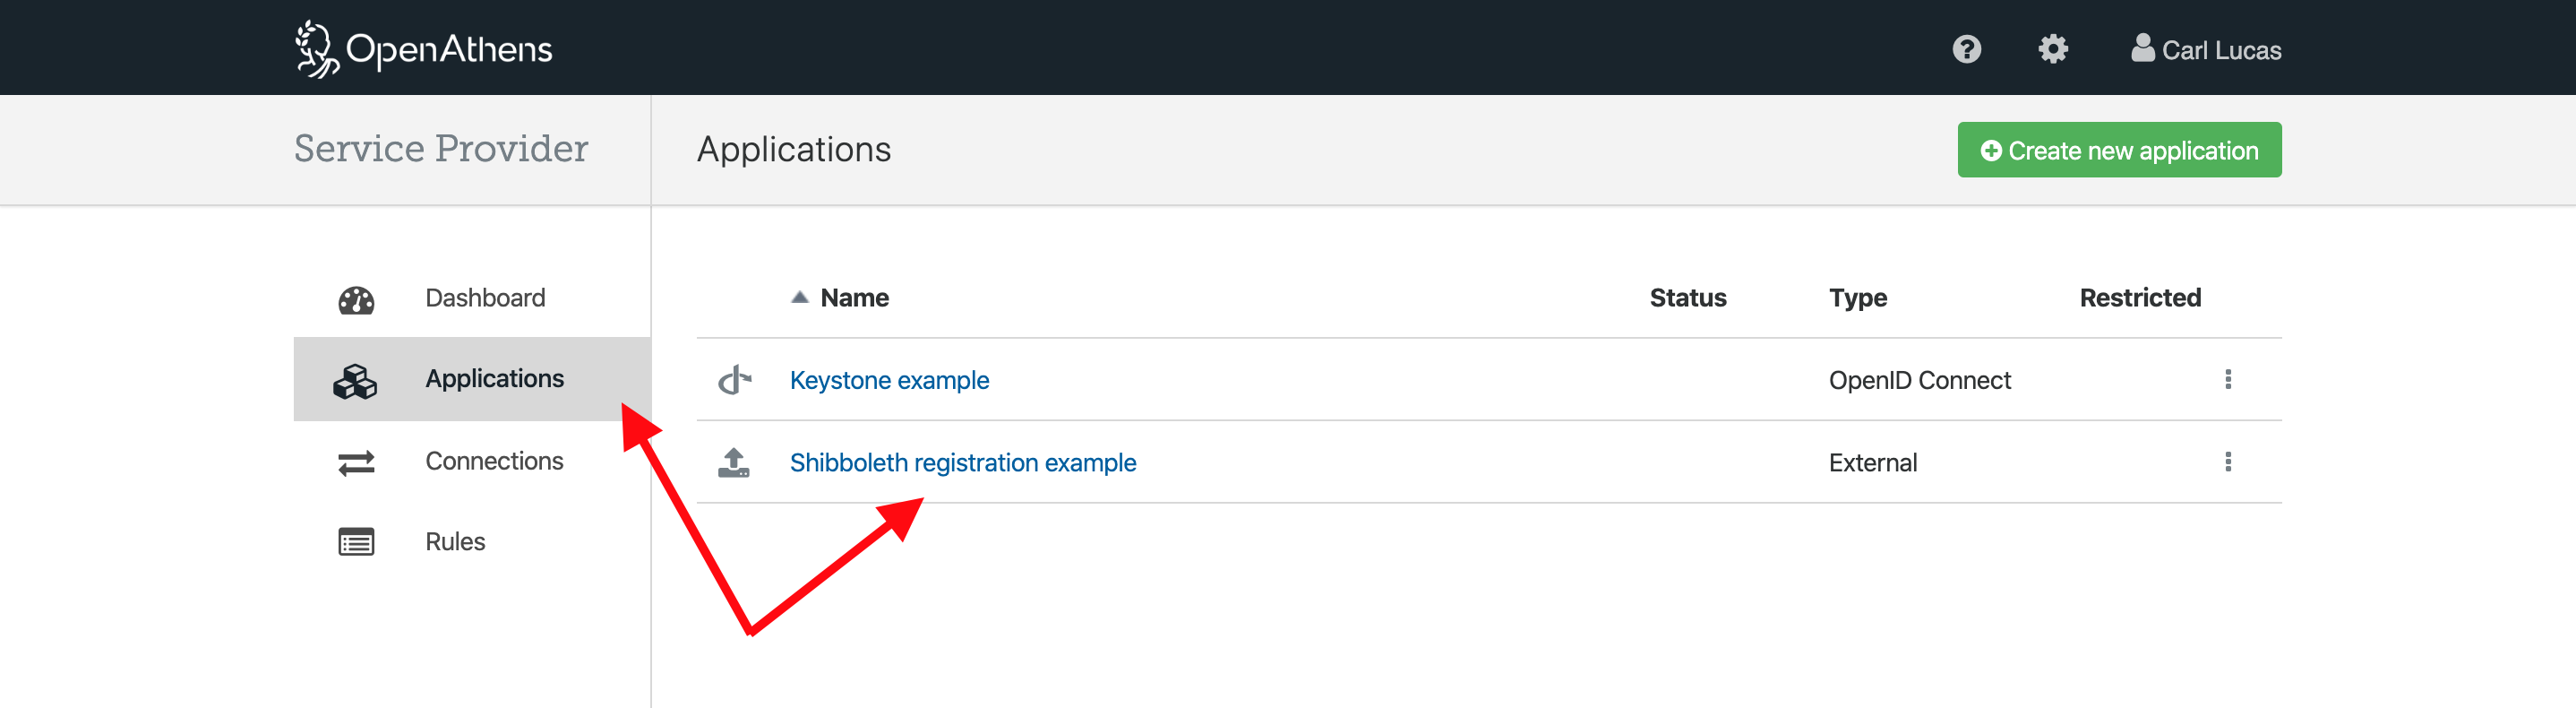Click the upload icon beside Shibboleth example
The height and width of the screenshot is (708, 2576).
pos(734,462)
